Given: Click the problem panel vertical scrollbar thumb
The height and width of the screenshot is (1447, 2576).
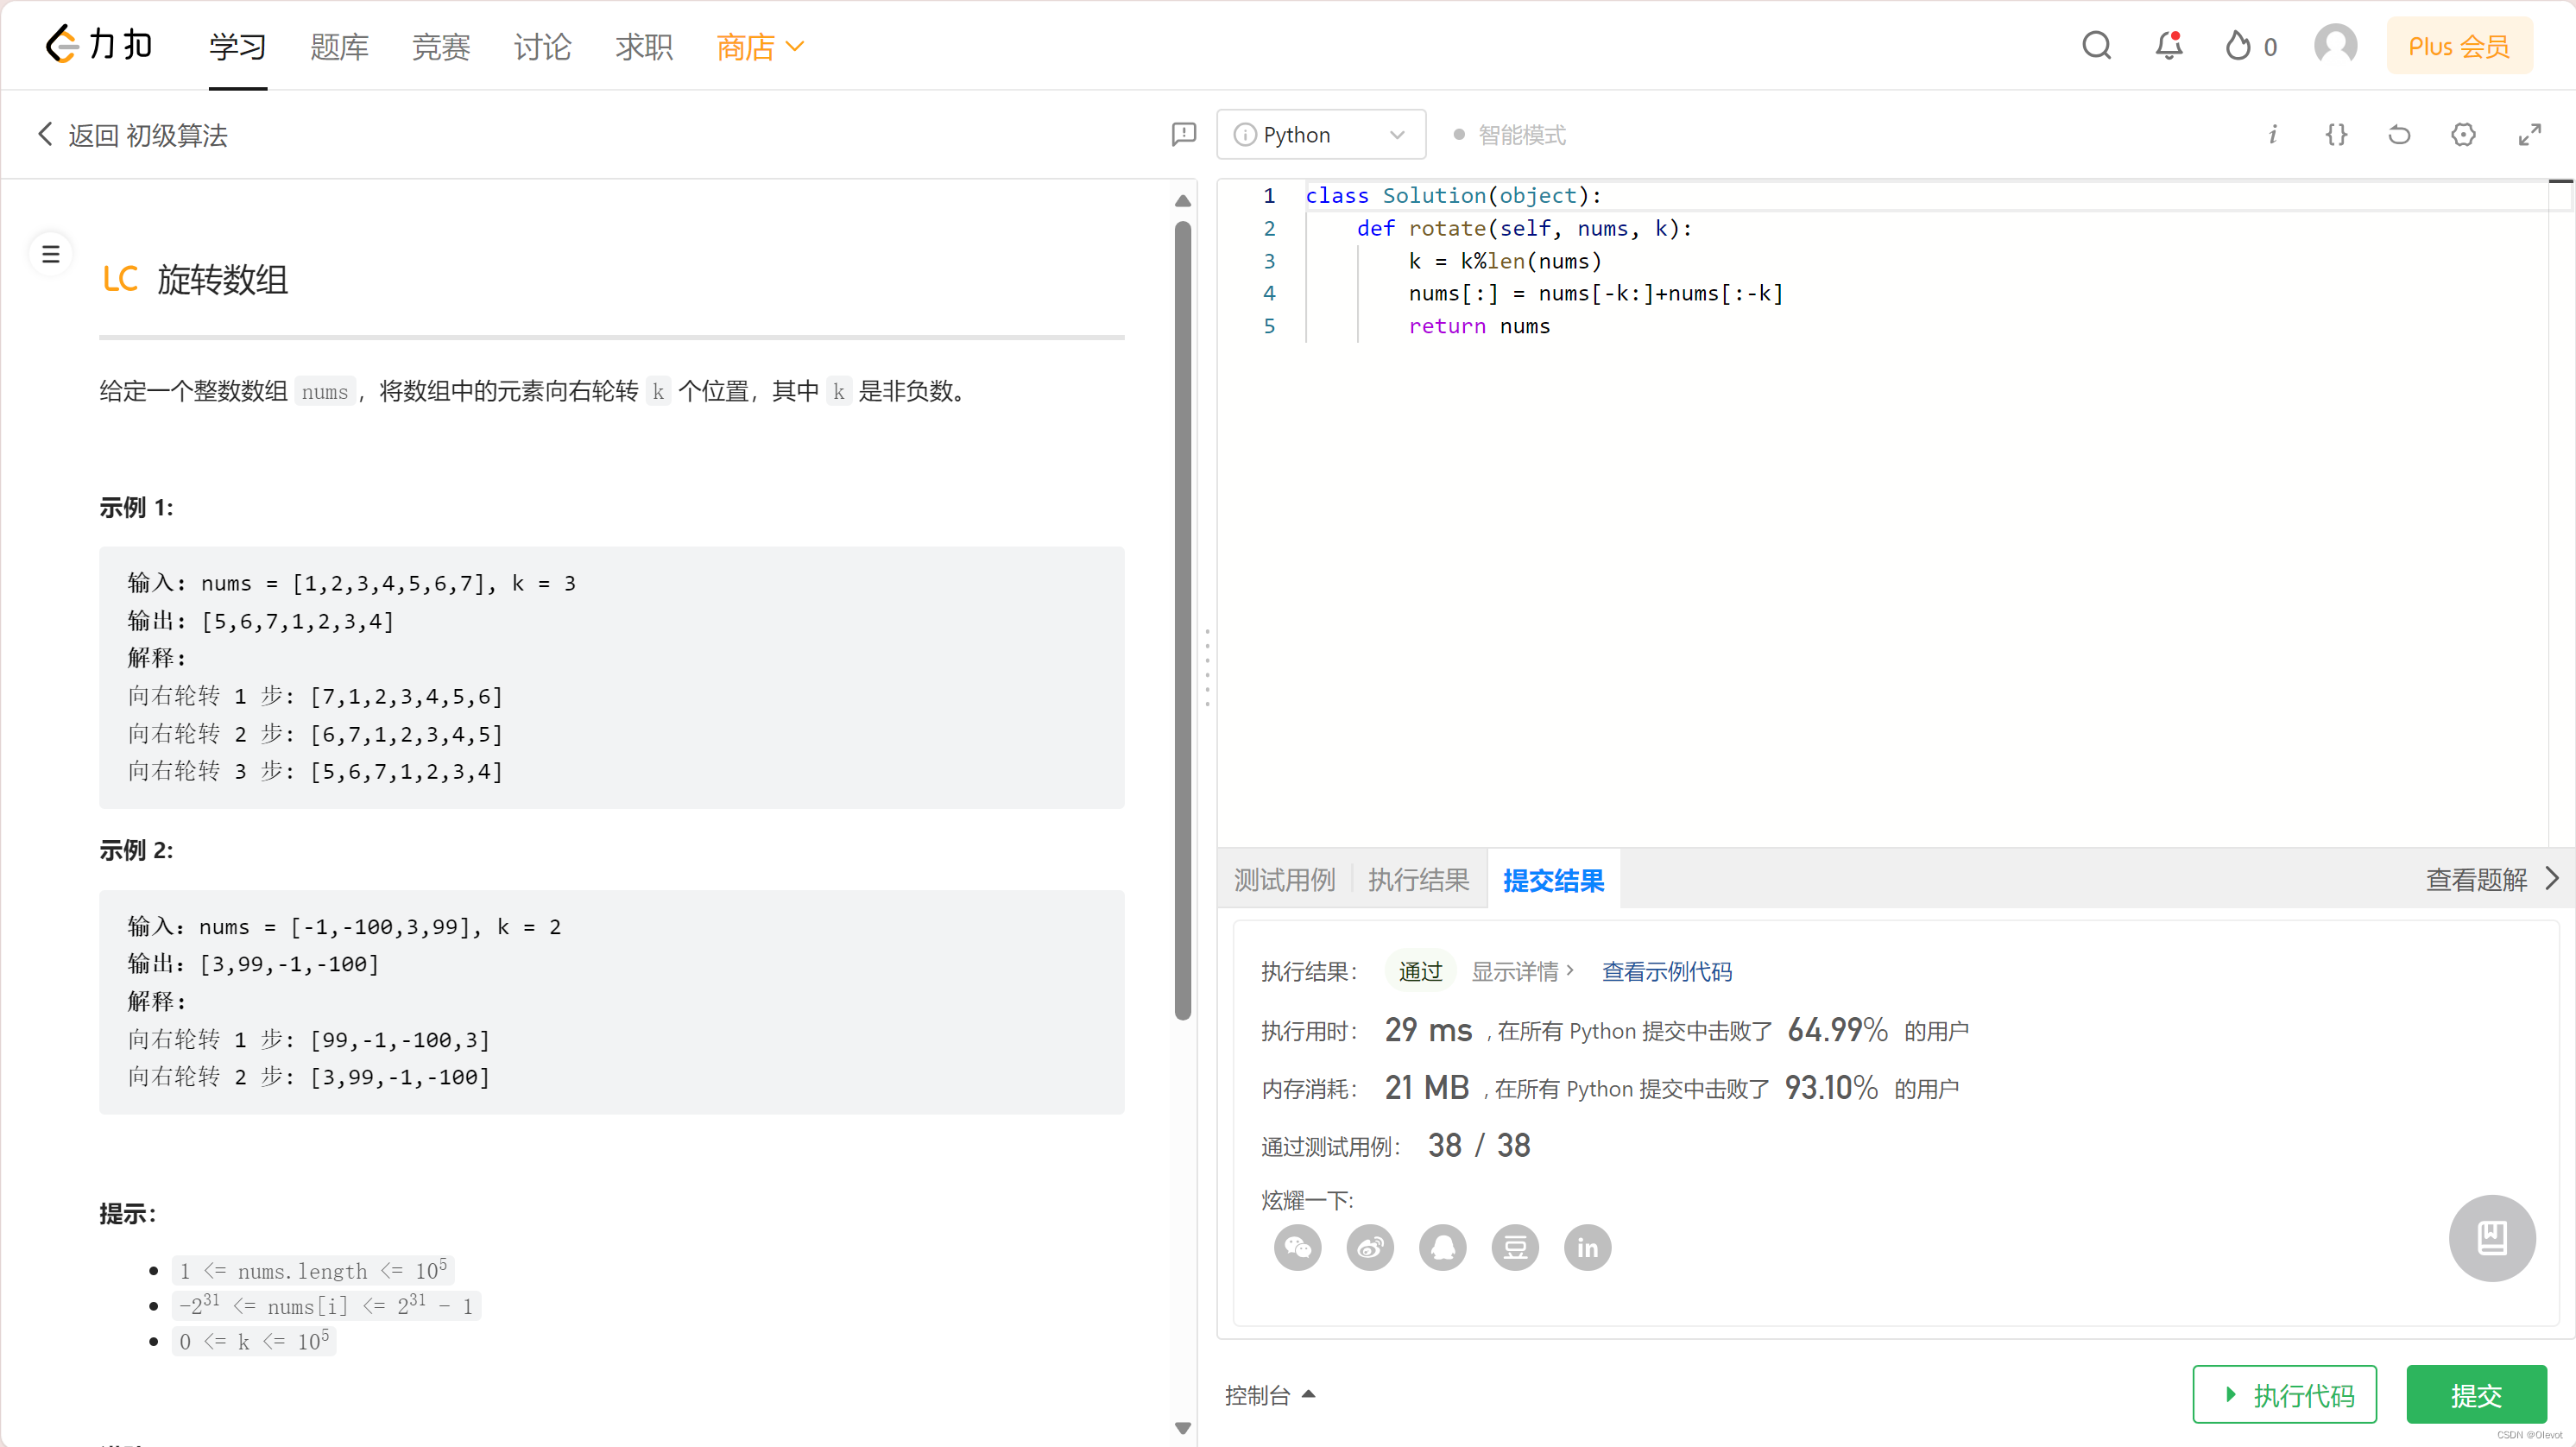Looking at the screenshot, I should tap(1183, 620).
